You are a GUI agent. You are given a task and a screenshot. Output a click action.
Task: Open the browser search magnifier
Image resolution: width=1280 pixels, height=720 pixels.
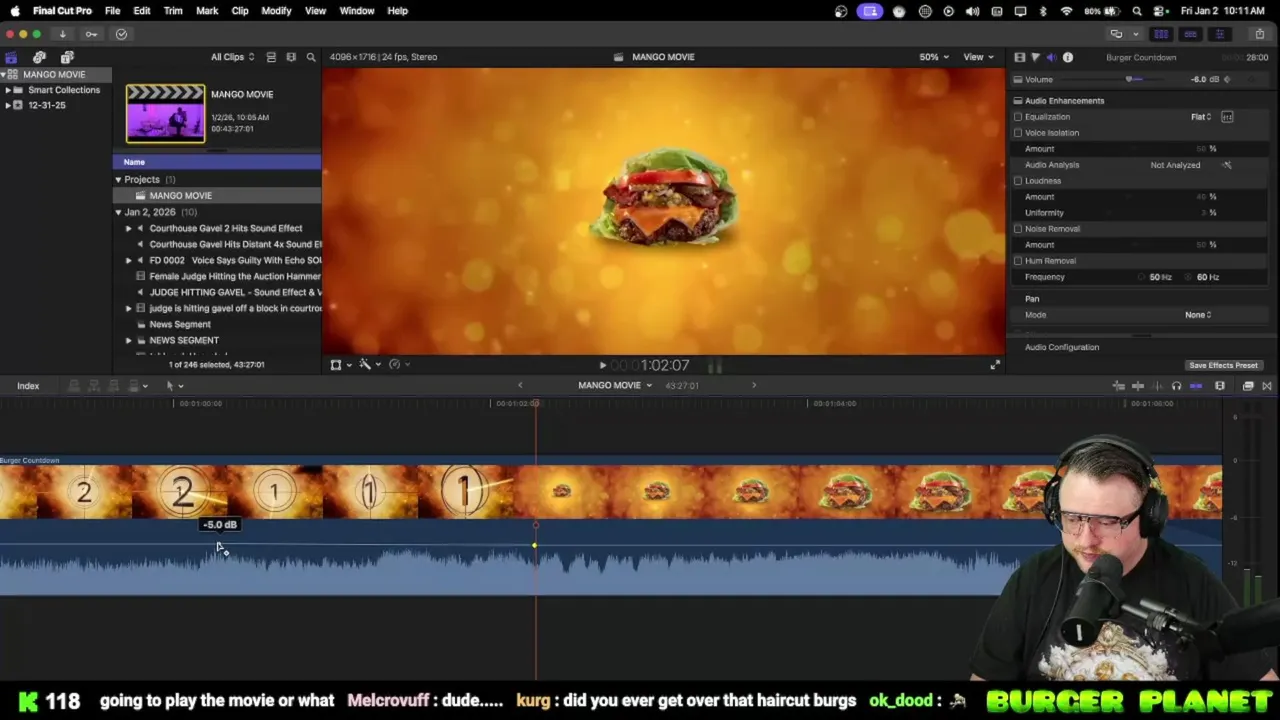[311, 57]
